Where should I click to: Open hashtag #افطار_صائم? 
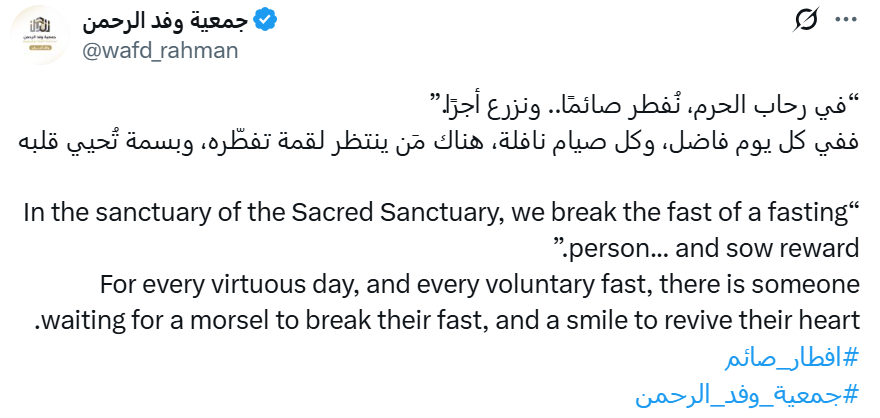[792, 359]
